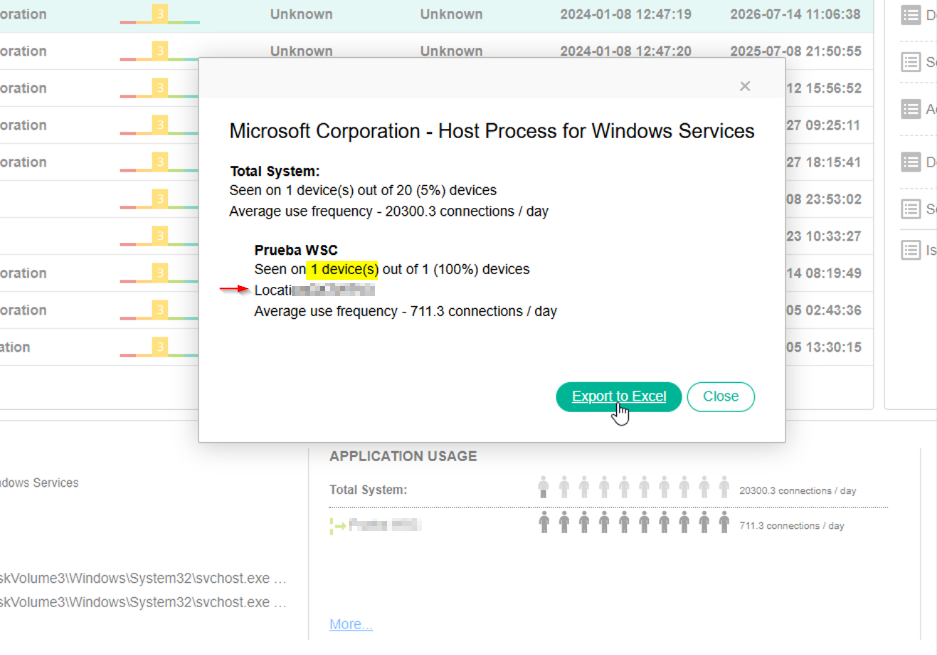Click the rating badge 3 in the 08:19:49 row

(160, 273)
